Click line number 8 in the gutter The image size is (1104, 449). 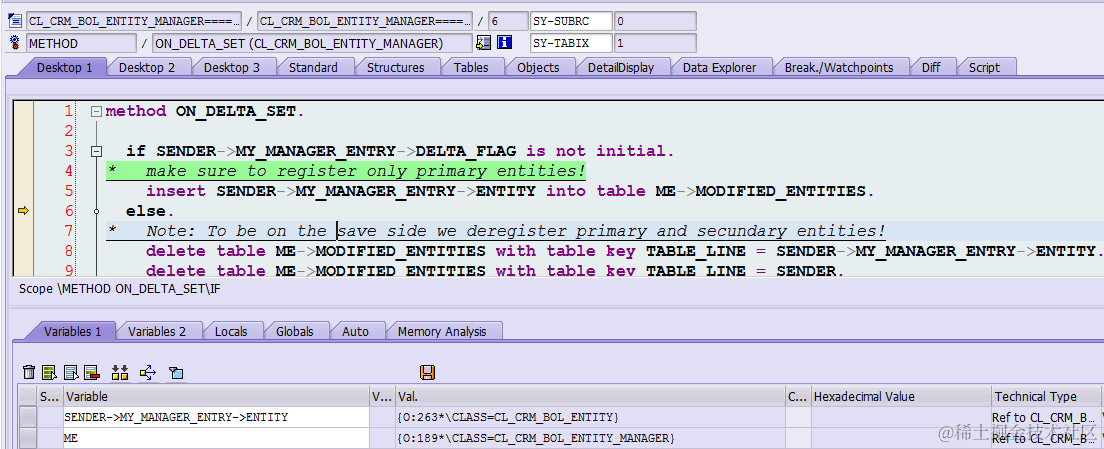(x=68, y=251)
